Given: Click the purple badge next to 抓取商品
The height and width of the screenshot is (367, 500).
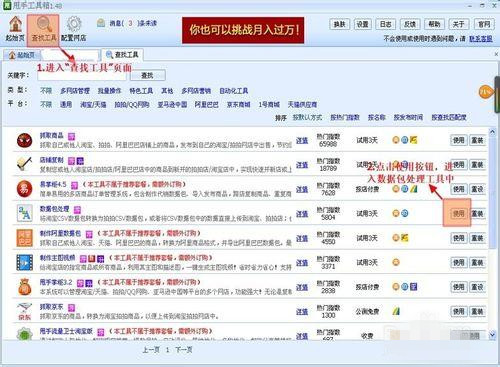Looking at the screenshot, I should coord(71,136).
